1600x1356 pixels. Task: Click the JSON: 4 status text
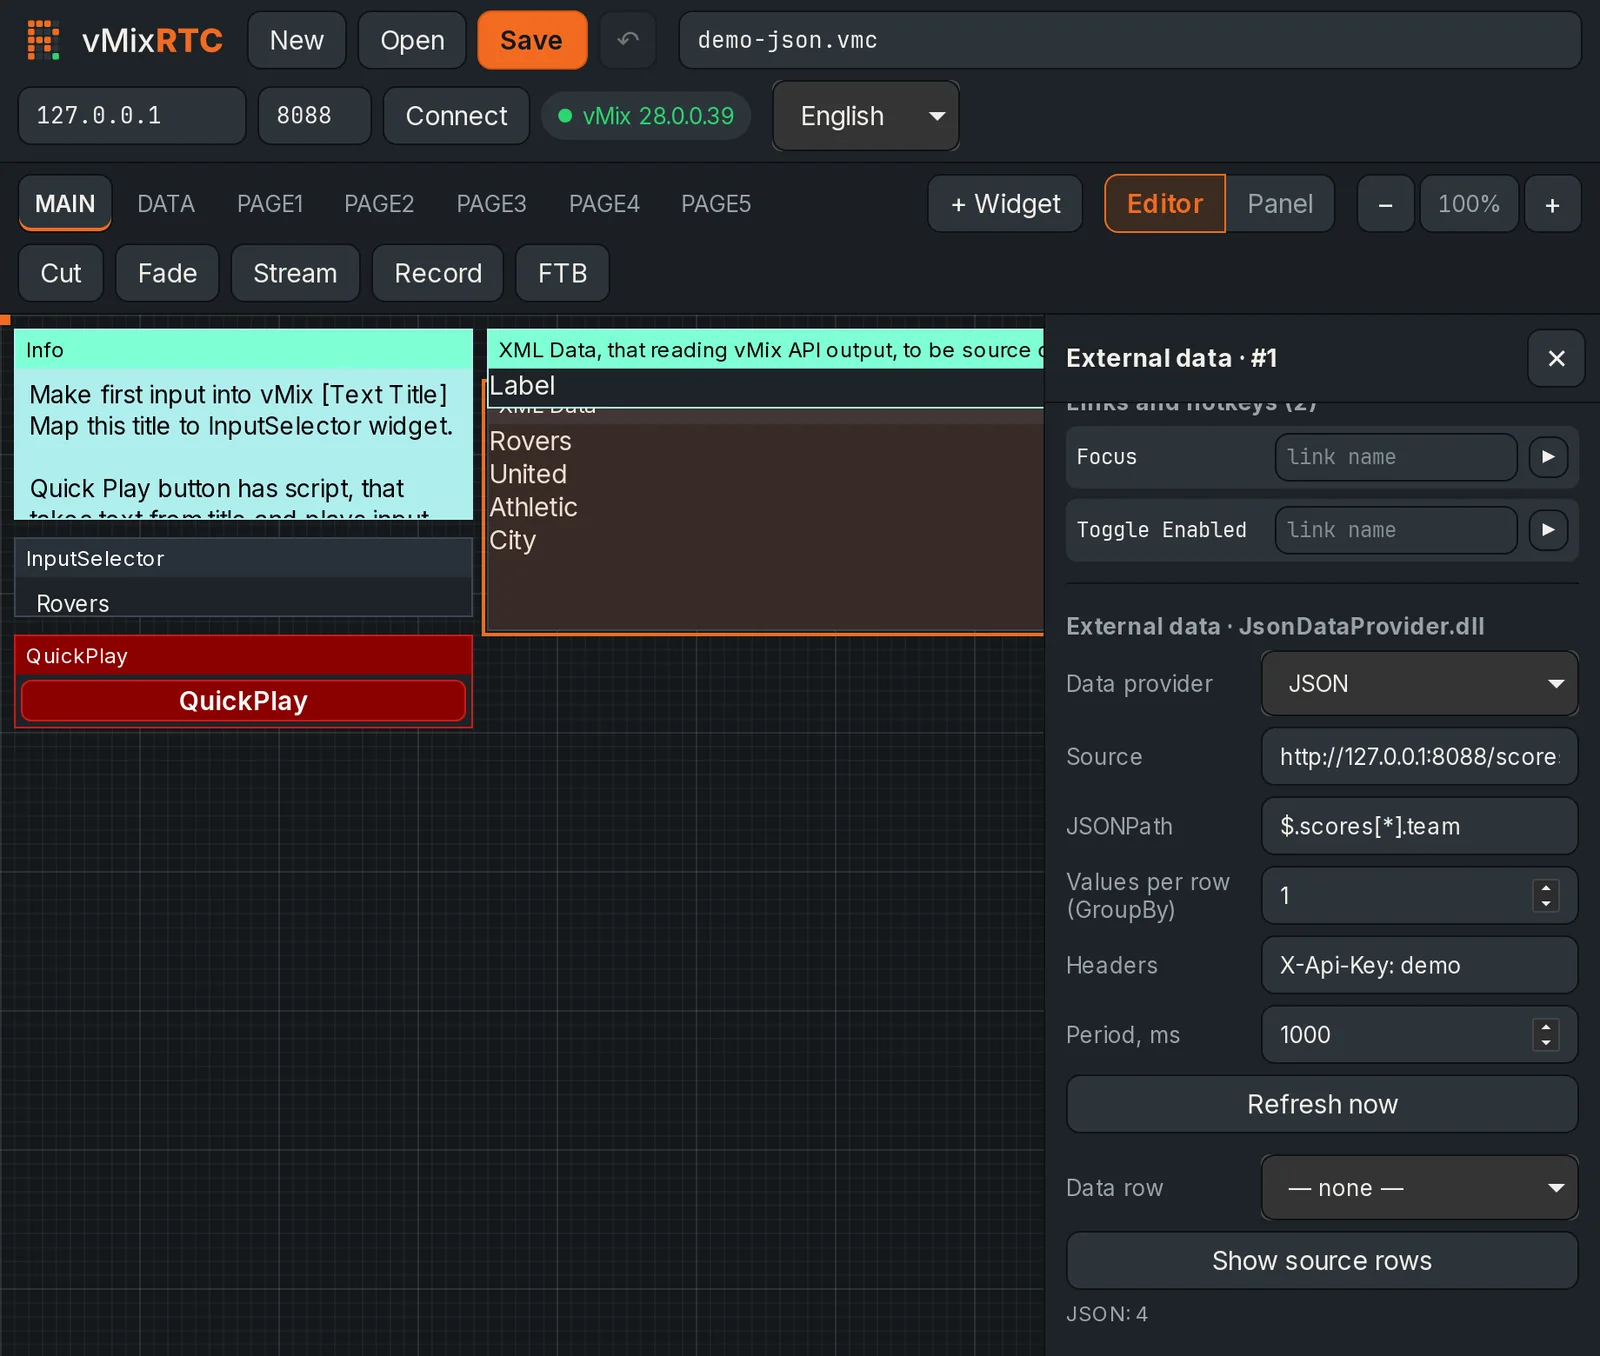pos(1106,1314)
